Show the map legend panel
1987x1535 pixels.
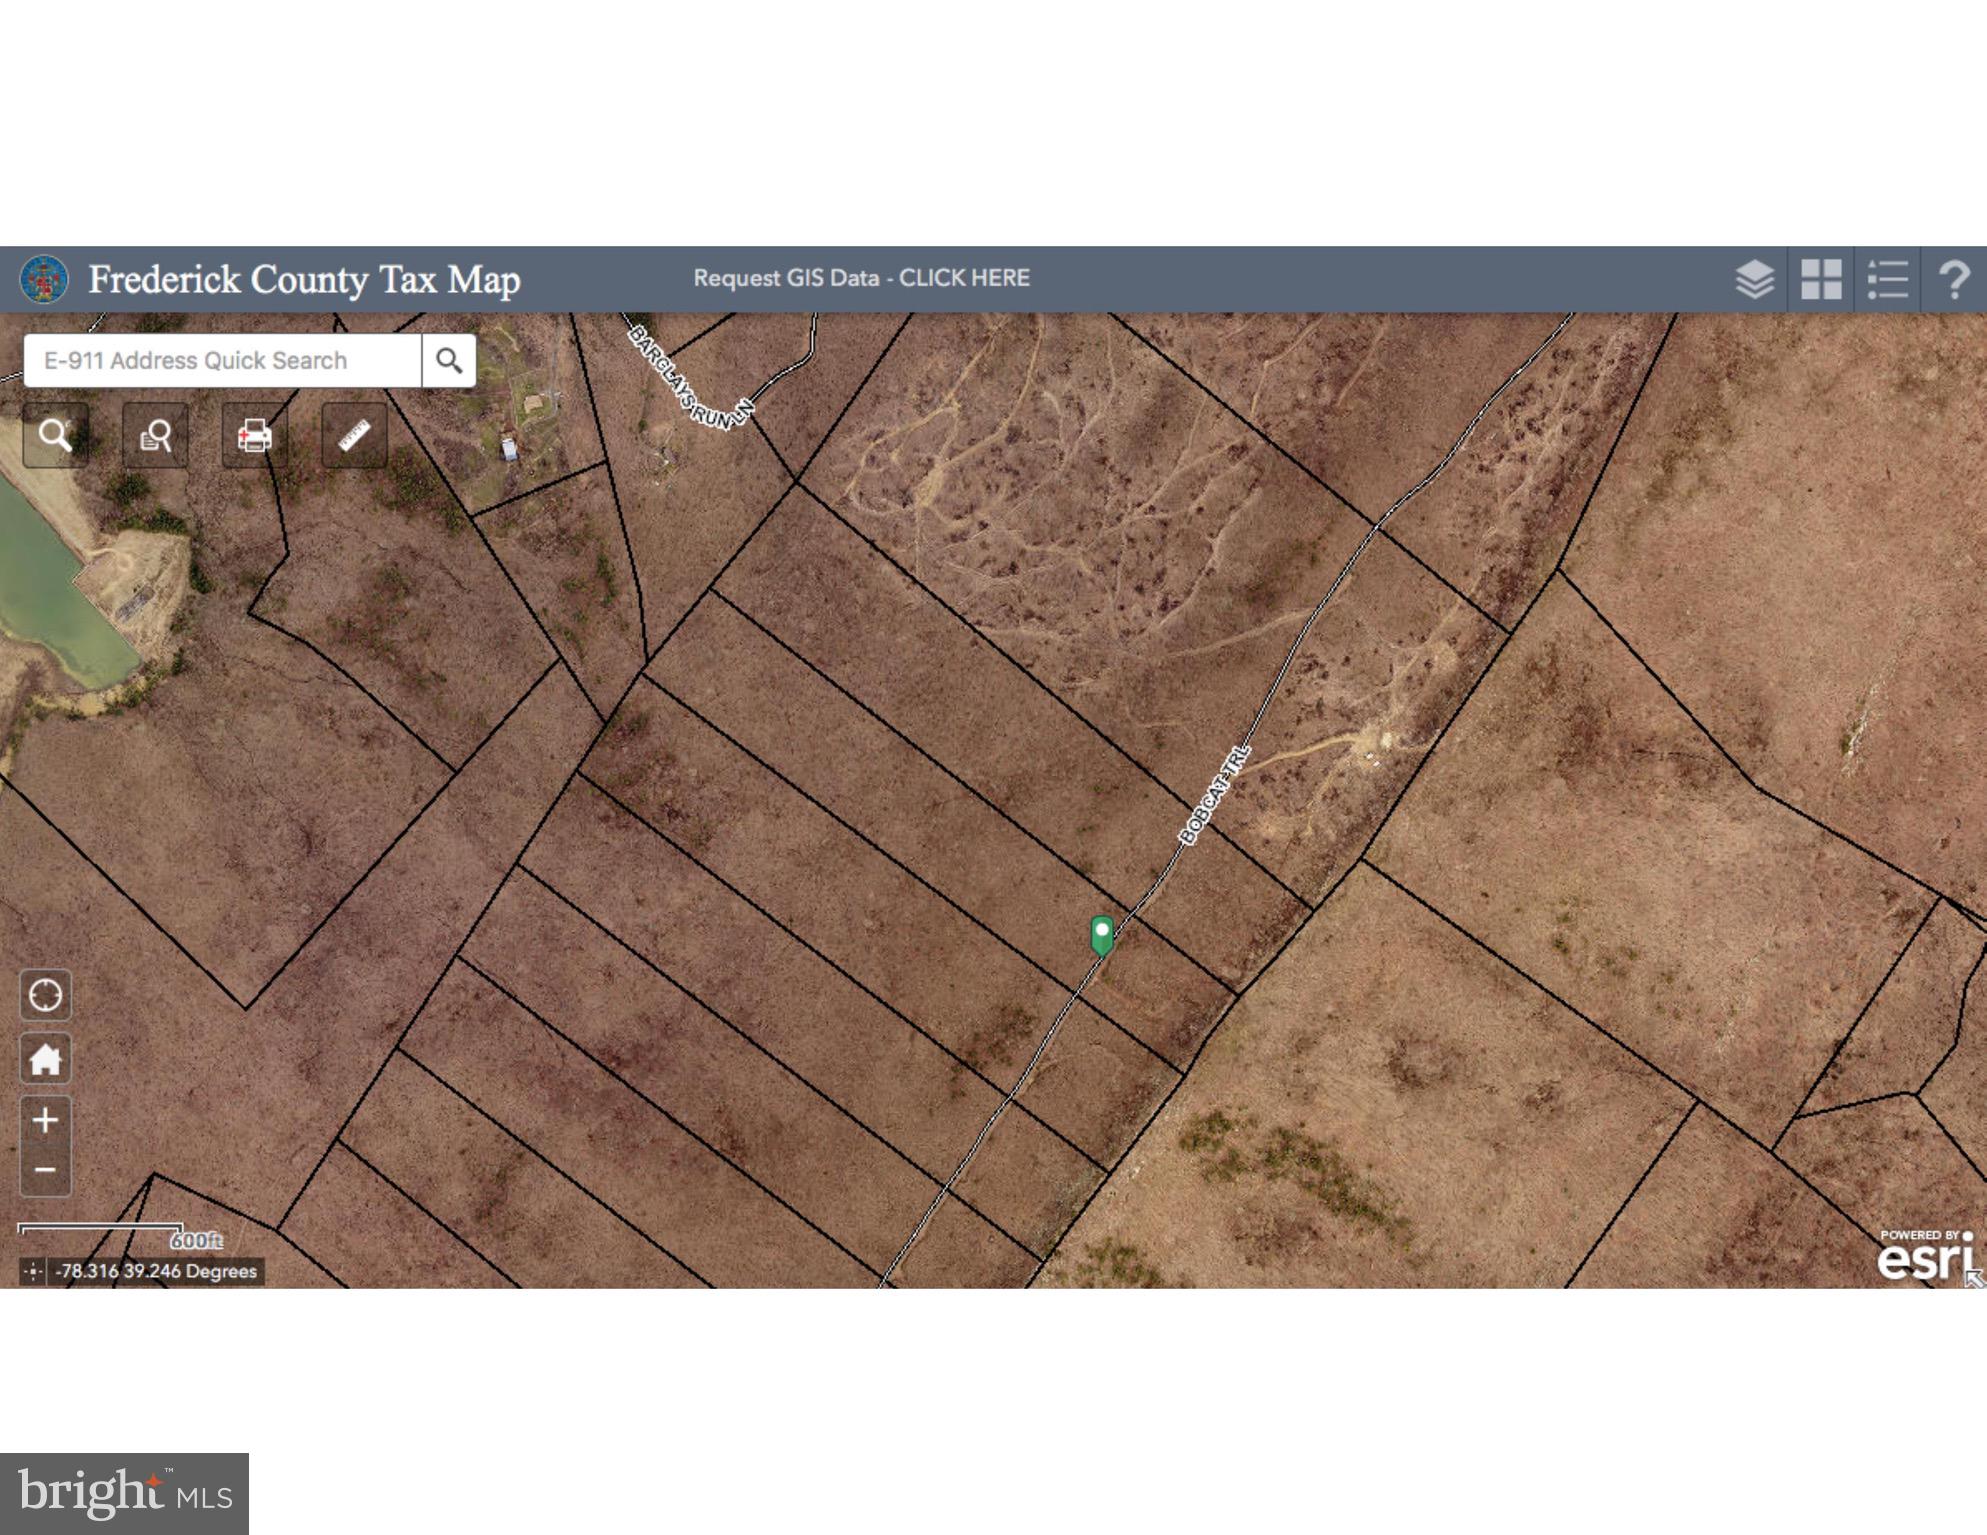1888,281
